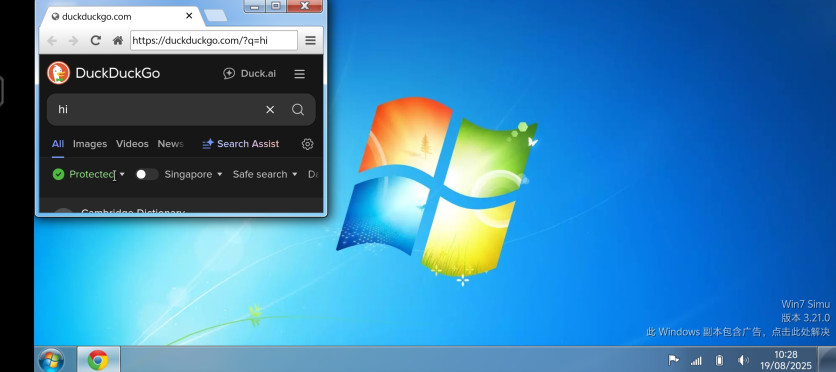Expand the Singapore region dropdown
Image resolution: width=836 pixels, height=372 pixels.
194,174
